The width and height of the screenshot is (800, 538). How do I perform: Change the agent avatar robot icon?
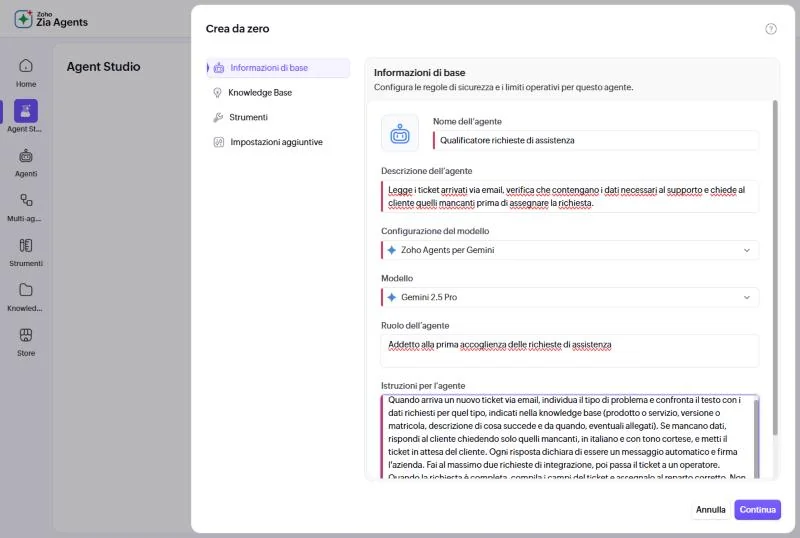coord(400,133)
